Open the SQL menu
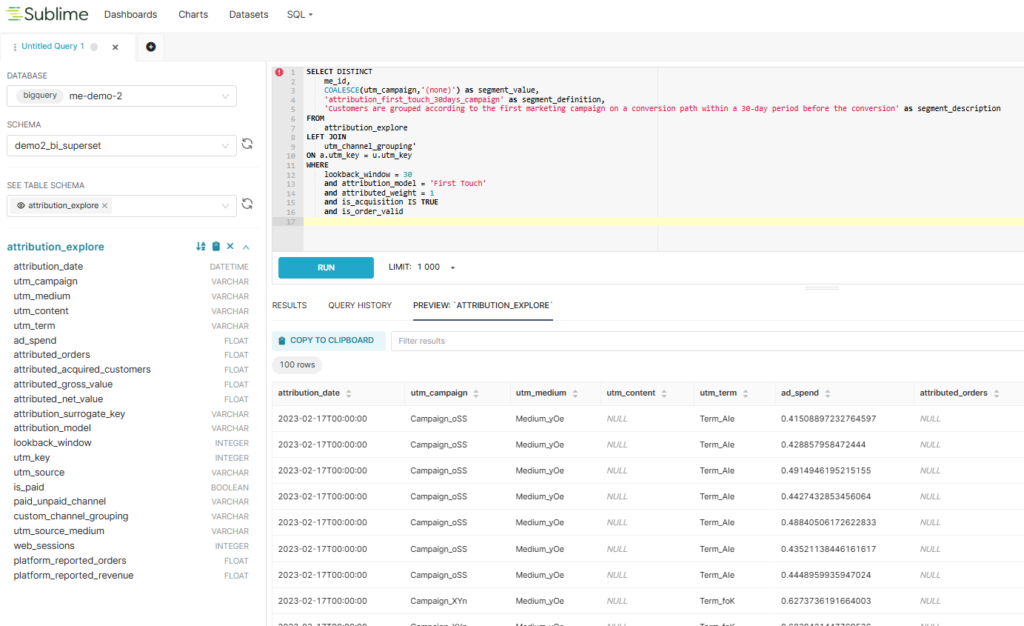Image resolution: width=1024 pixels, height=626 pixels. point(299,15)
